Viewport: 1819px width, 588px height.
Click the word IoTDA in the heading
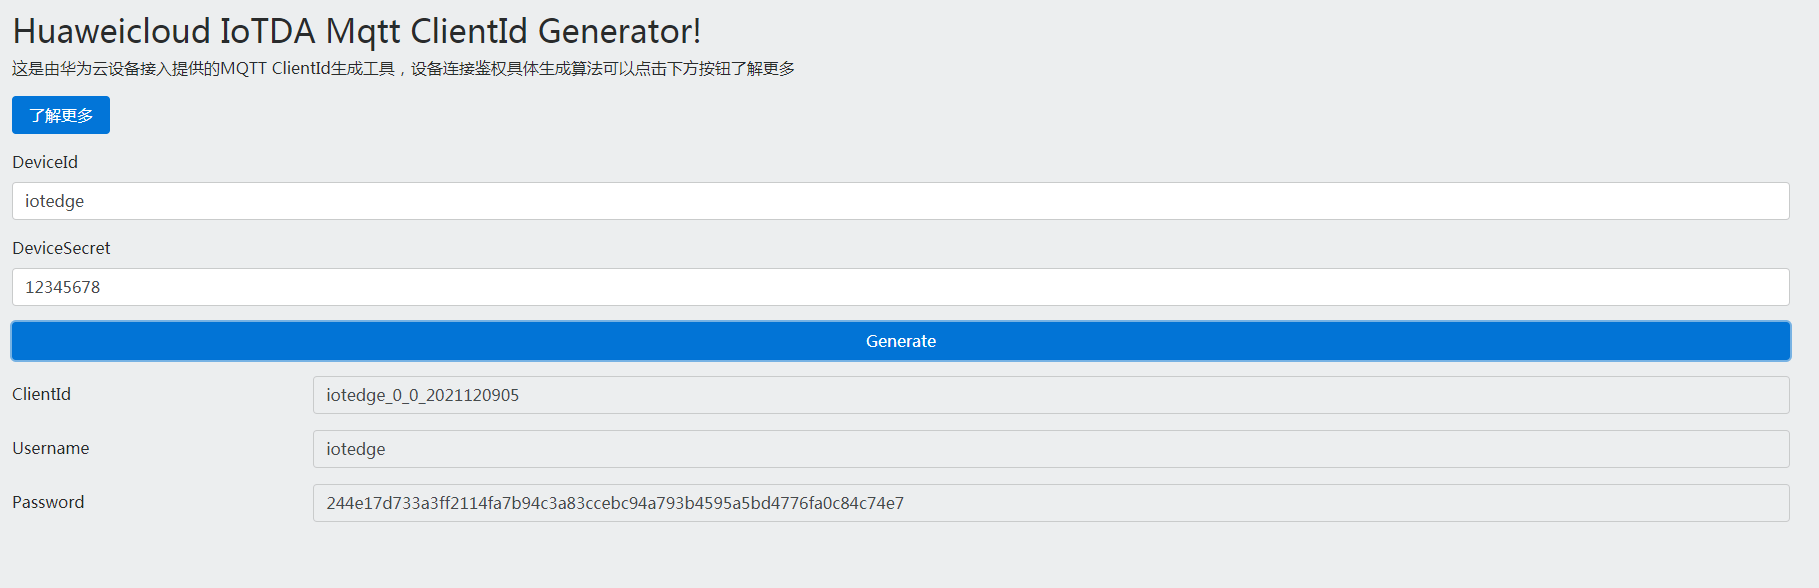(267, 32)
